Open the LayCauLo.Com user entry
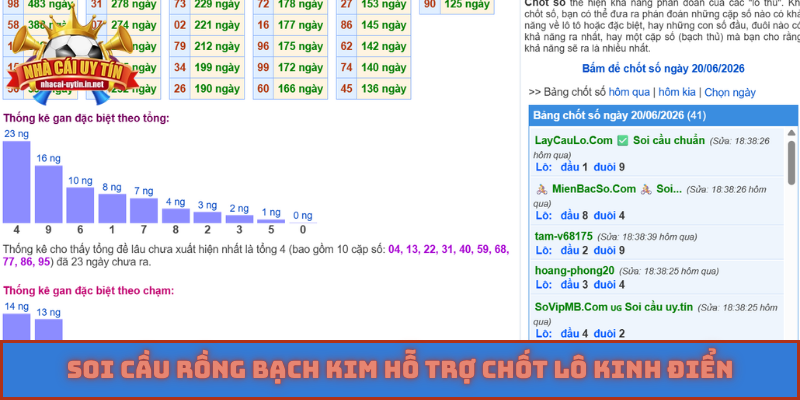Screen dimensions: 800x400 pyautogui.click(x=573, y=140)
